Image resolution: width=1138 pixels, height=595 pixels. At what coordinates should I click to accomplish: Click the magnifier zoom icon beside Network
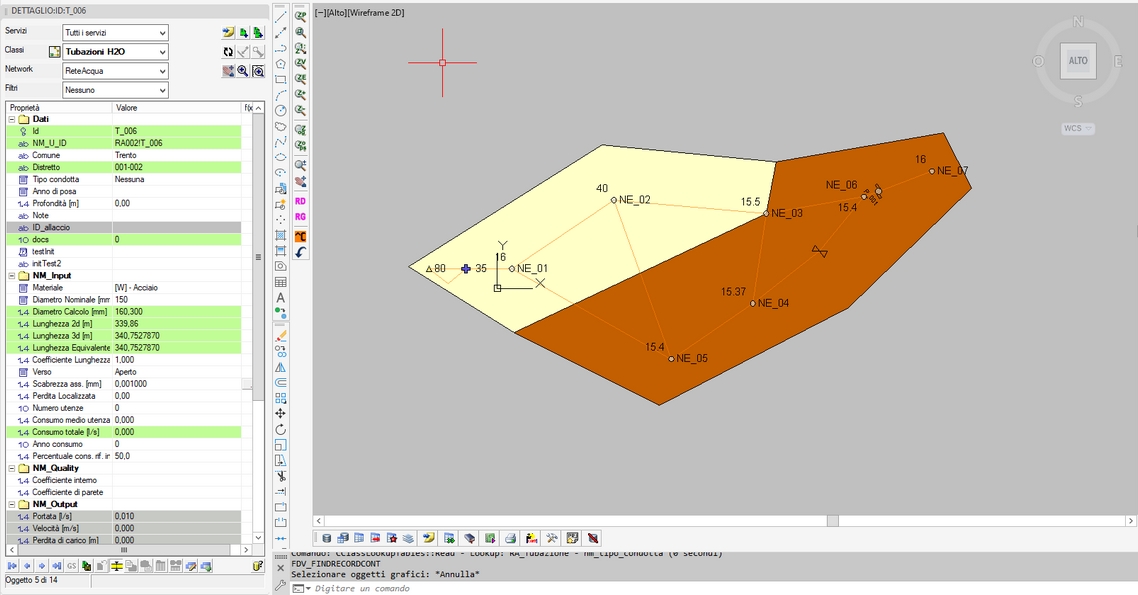click(x=243, y=71)
